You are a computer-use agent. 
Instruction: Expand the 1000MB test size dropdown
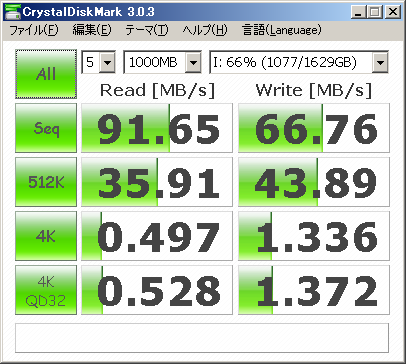[193, 62]
